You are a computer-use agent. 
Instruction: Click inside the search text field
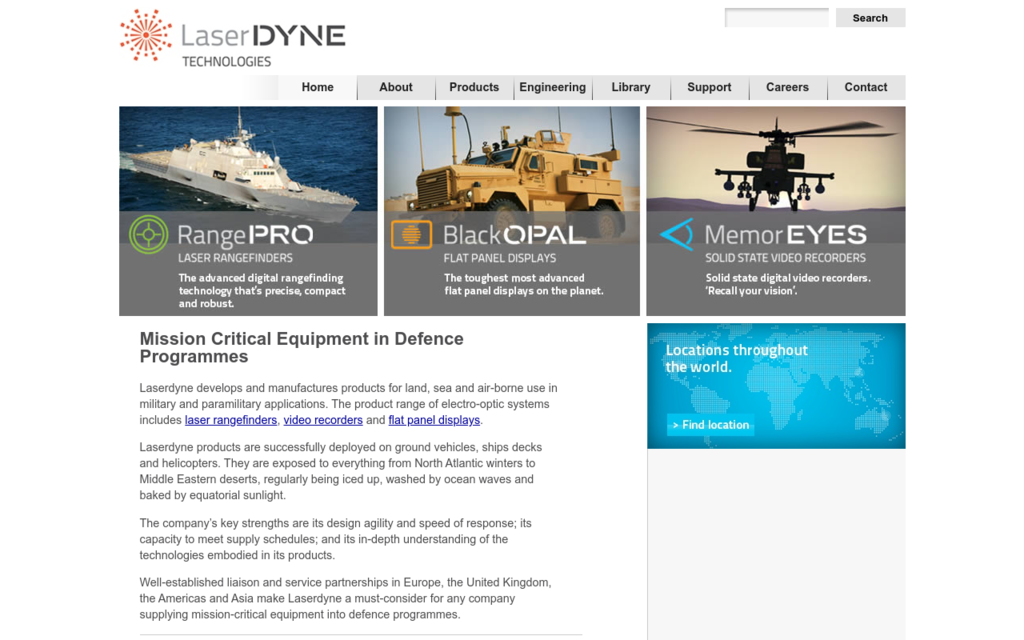click(x=776, y=18)
